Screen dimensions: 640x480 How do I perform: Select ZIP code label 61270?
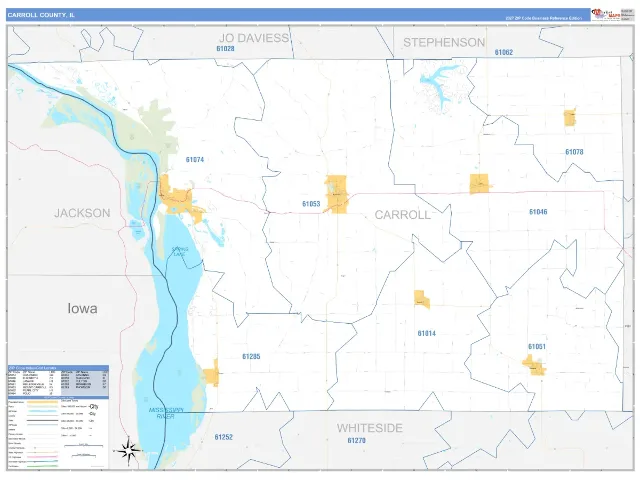point(357,440)
